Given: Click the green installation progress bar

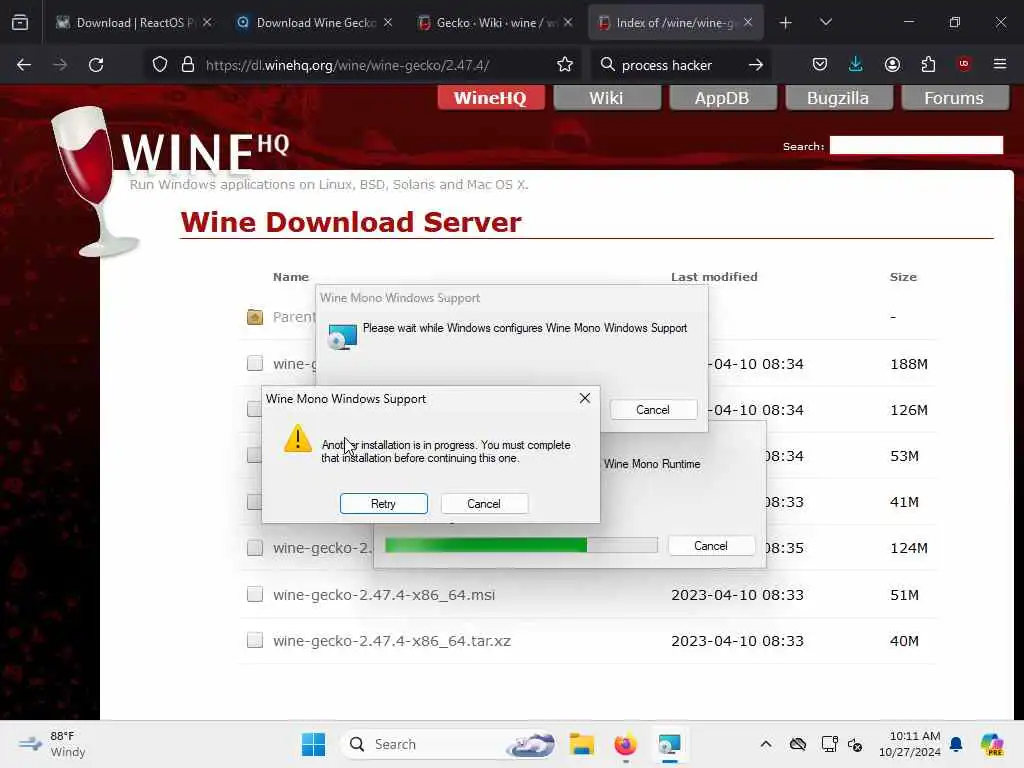Looking at the screenshot, I should (521, 545).
